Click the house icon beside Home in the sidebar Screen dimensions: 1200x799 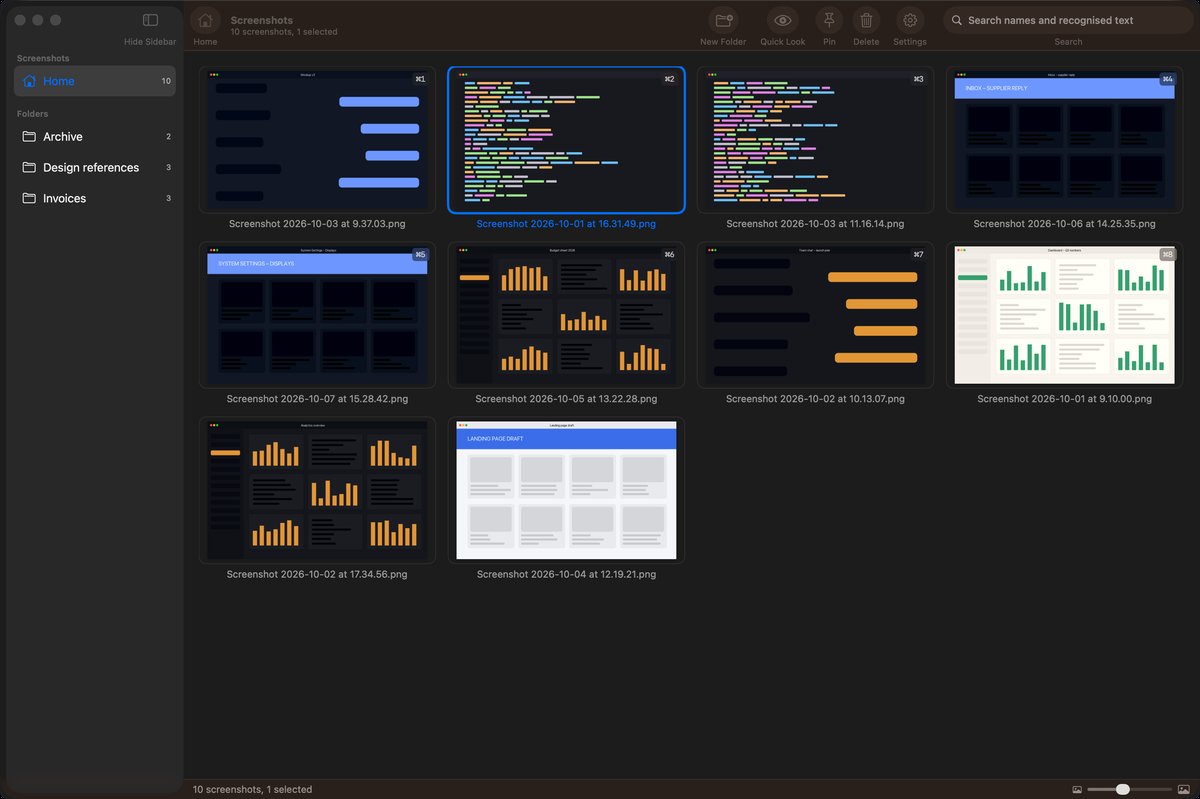point(29,81)
